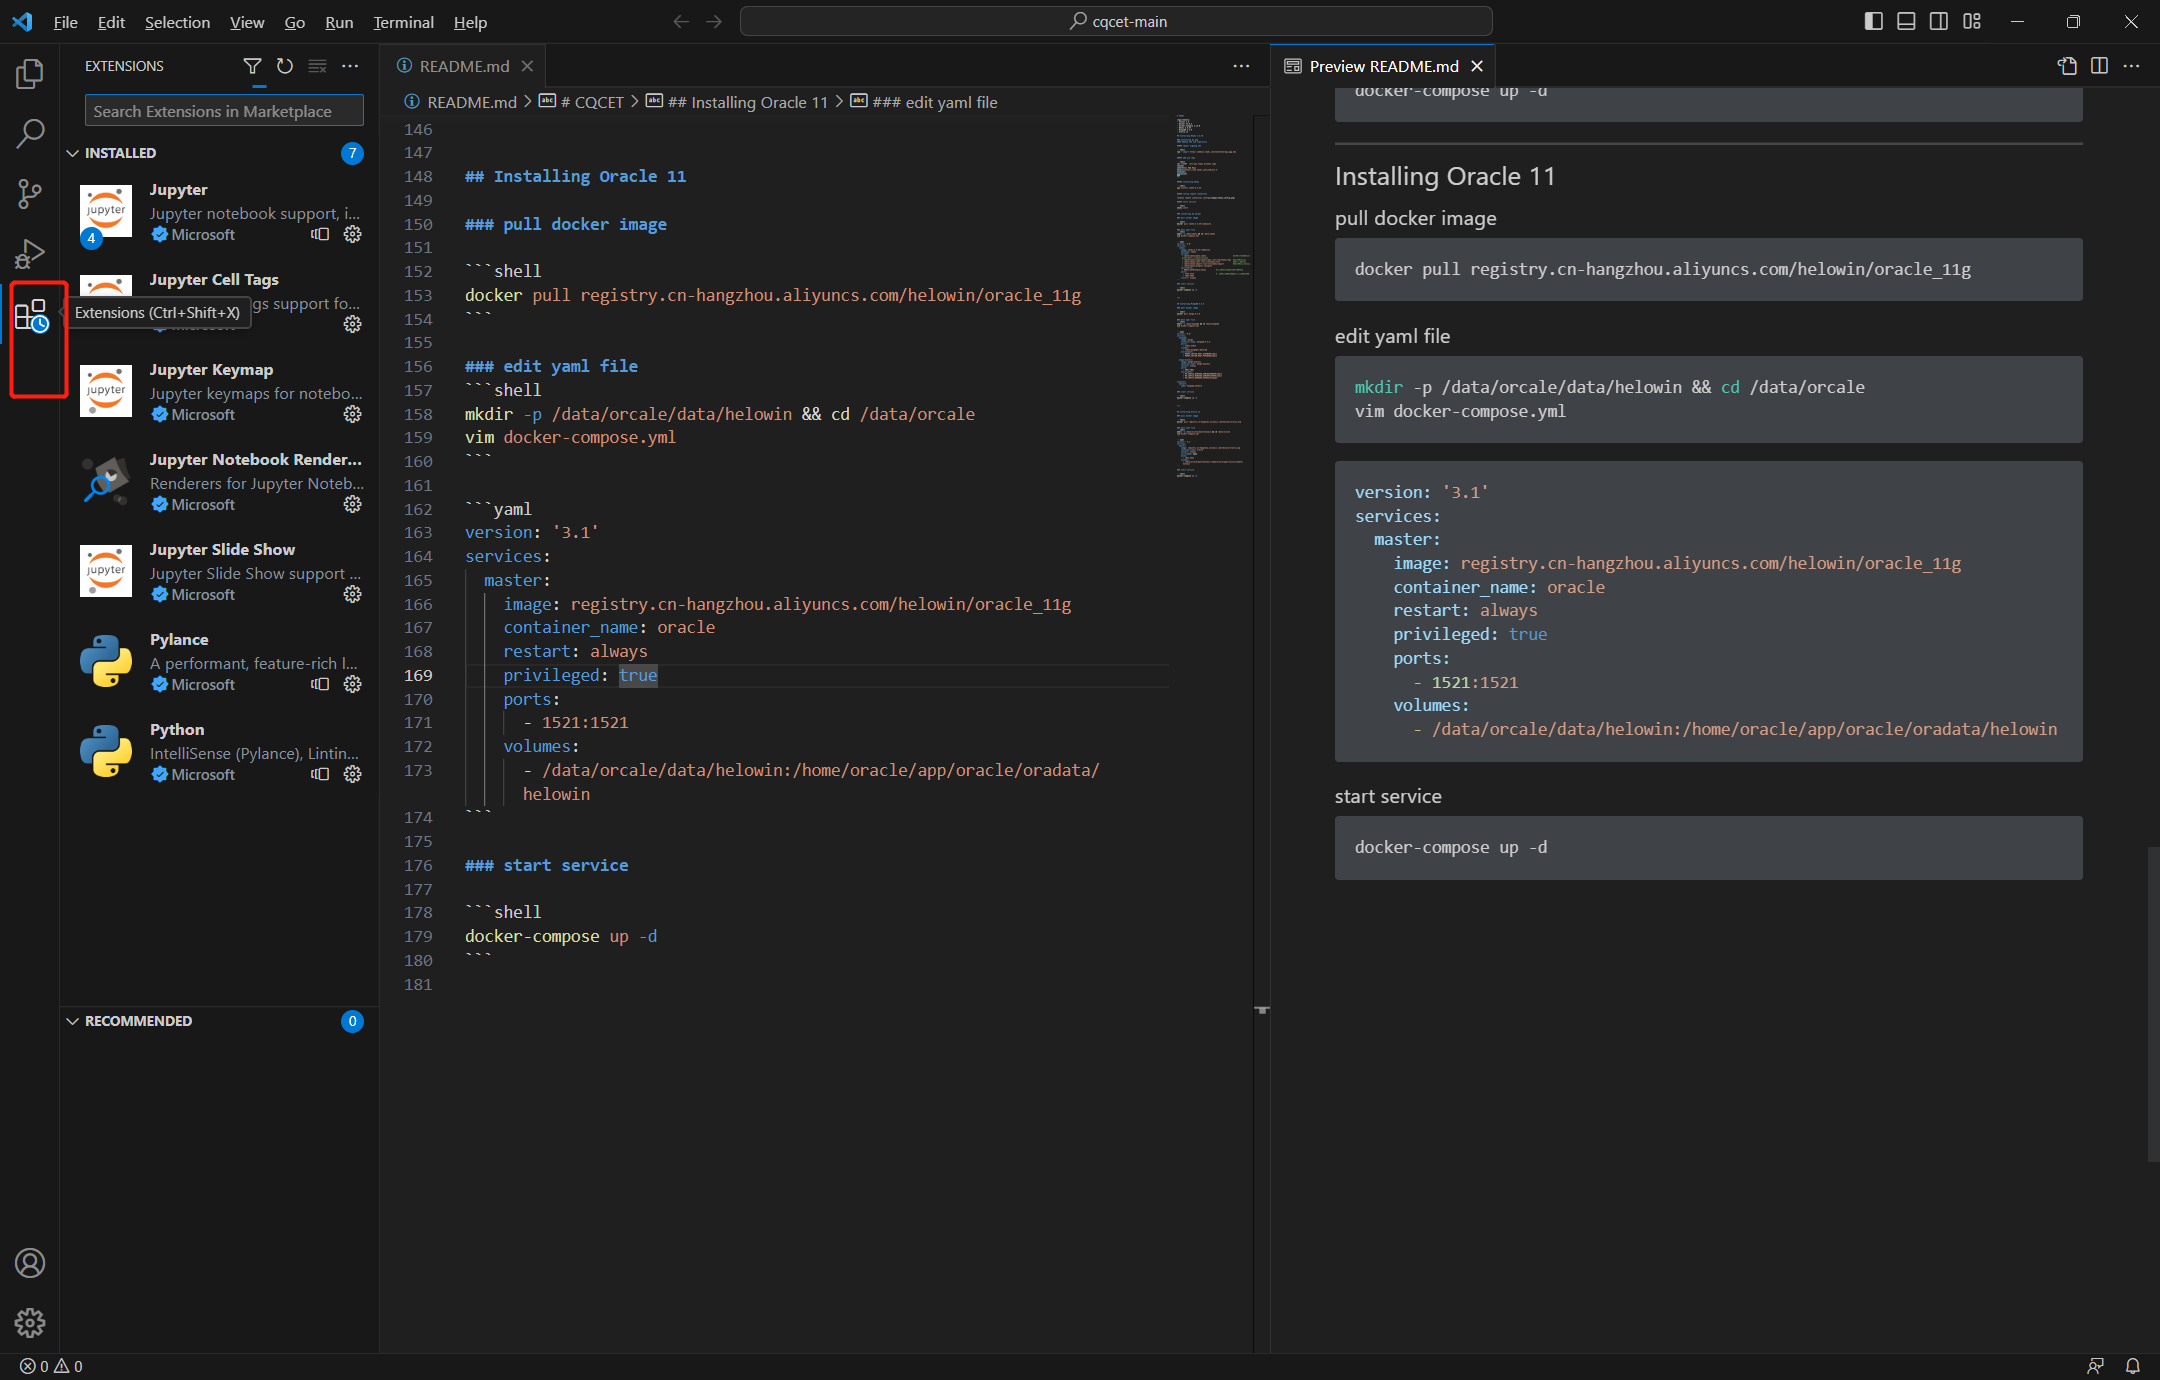Toggle the bottom panel layout button
Screen dimensions: 2160x1380
coord(1906,21)
